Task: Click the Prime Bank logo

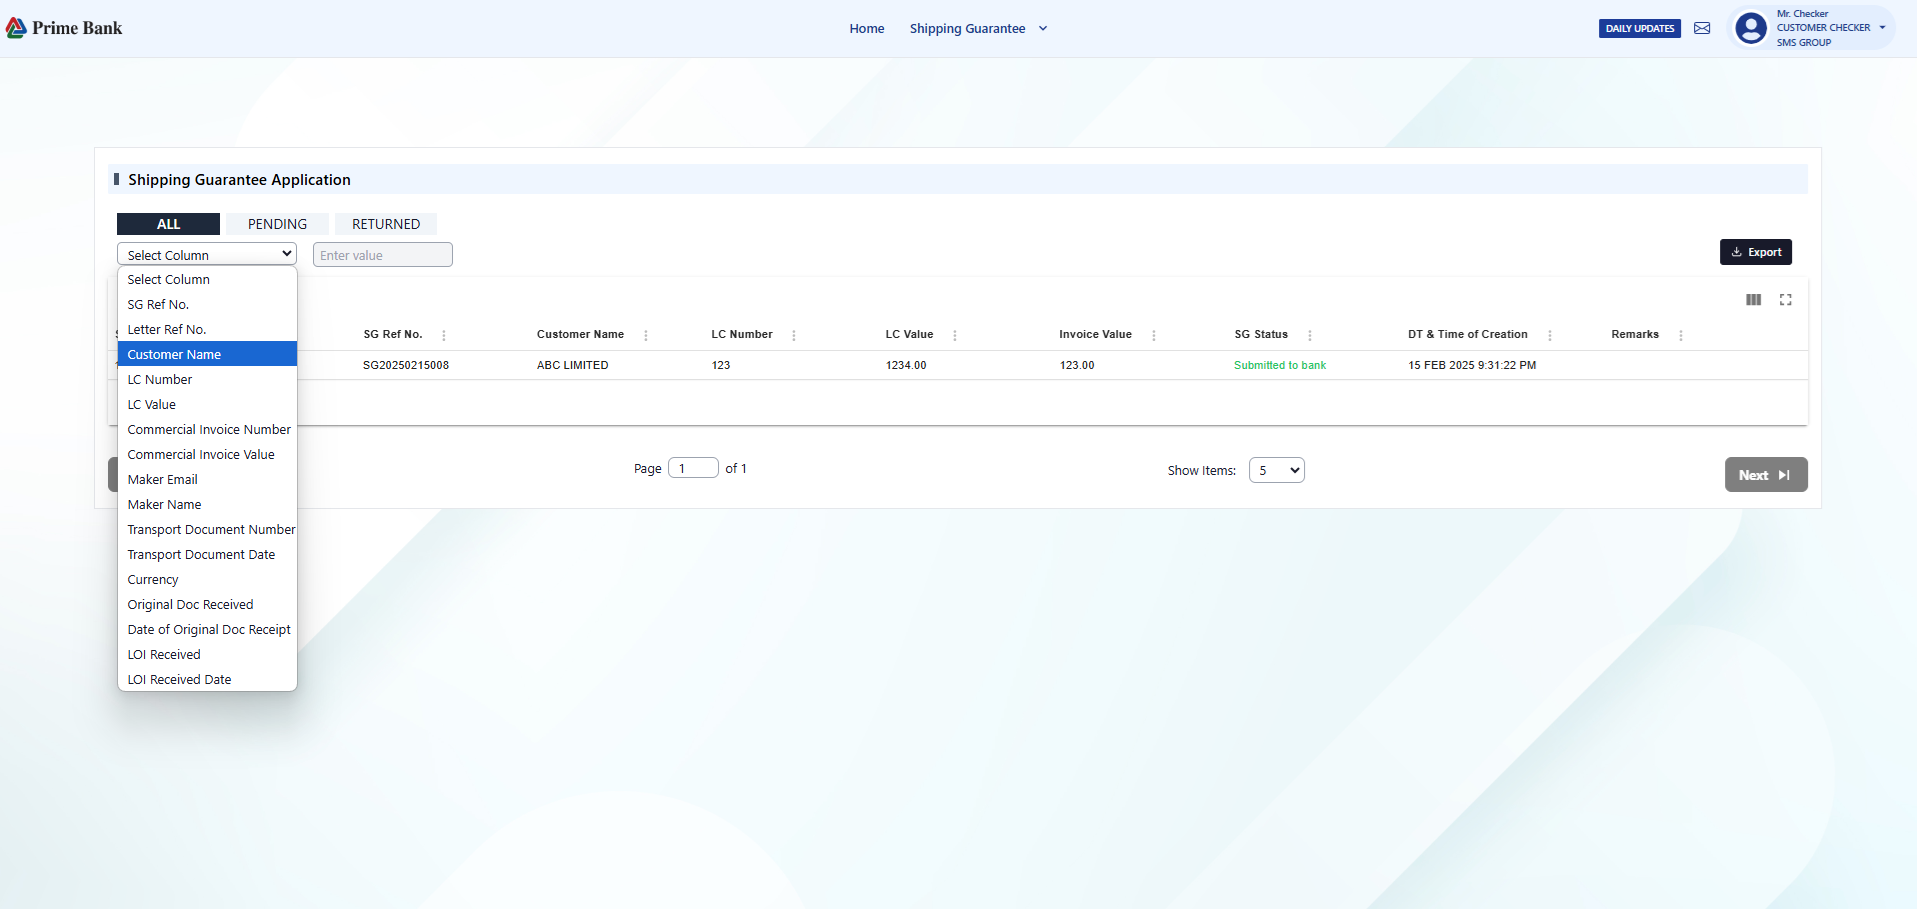Action: [x=64, y=28]
